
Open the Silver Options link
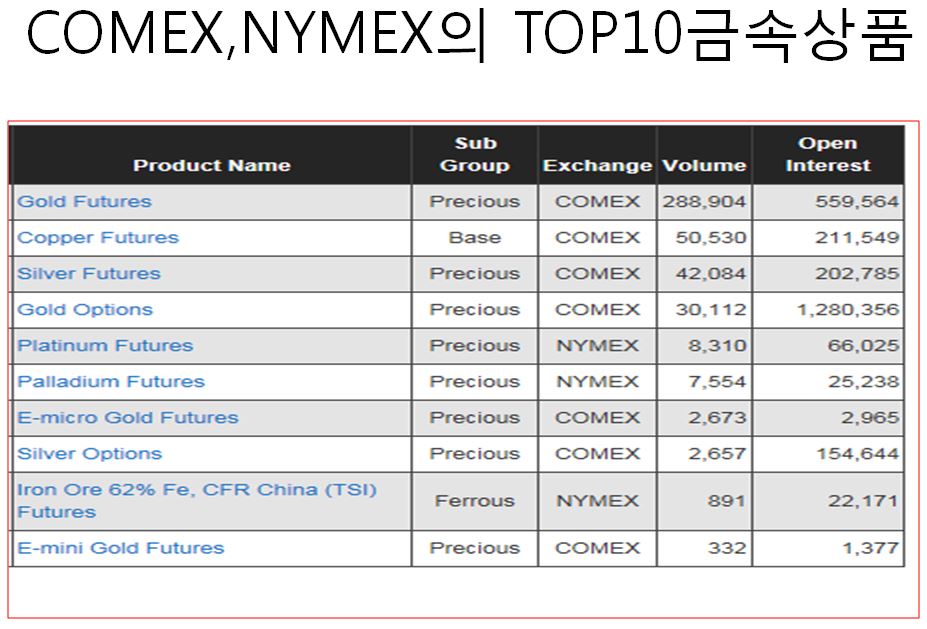[x=89, y=454]
